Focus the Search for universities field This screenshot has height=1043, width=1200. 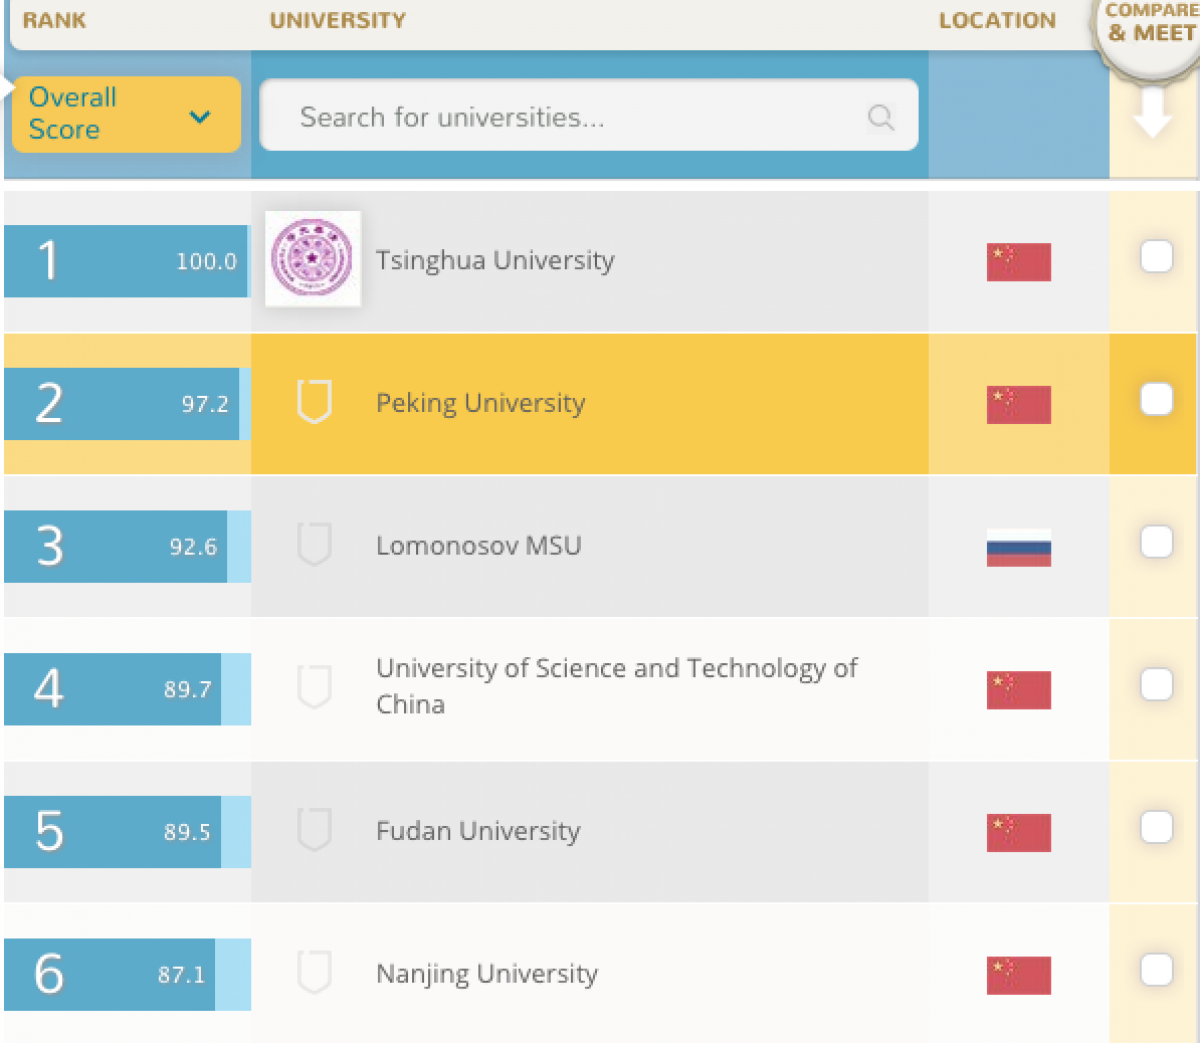570,117
